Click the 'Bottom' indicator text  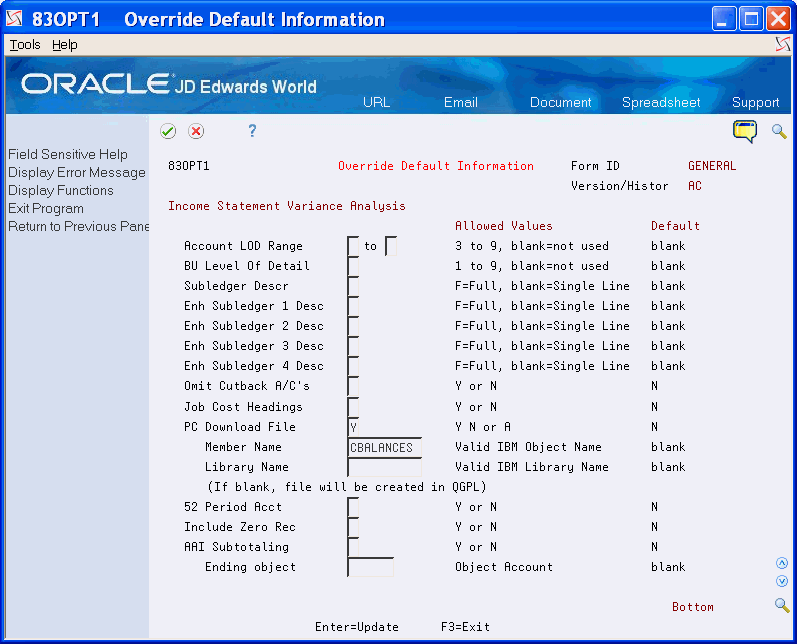pos(692,607)
